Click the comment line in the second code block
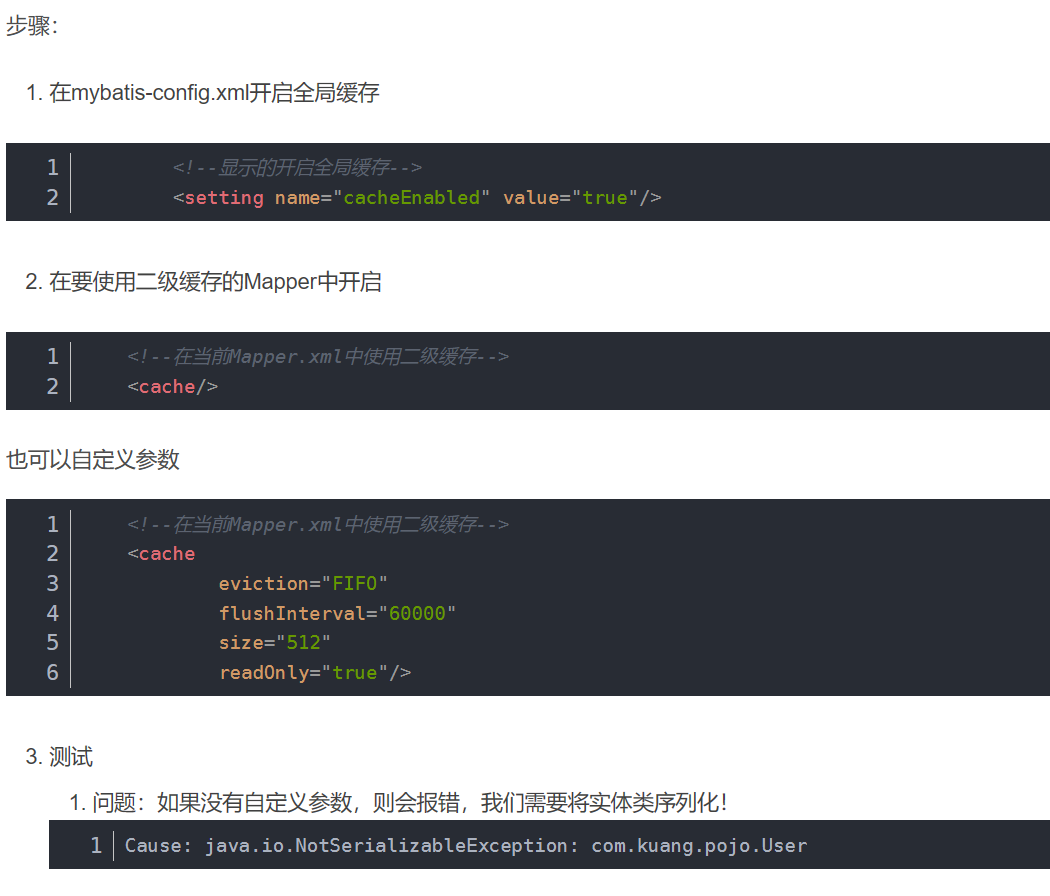 [x=318, y=356]
